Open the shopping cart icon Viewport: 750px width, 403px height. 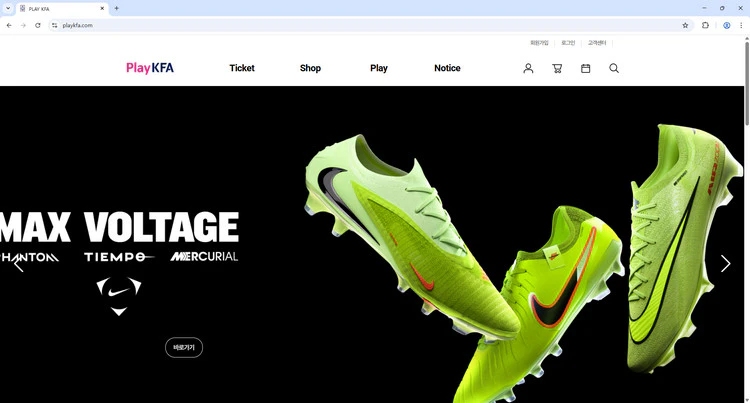coord(557,68)
